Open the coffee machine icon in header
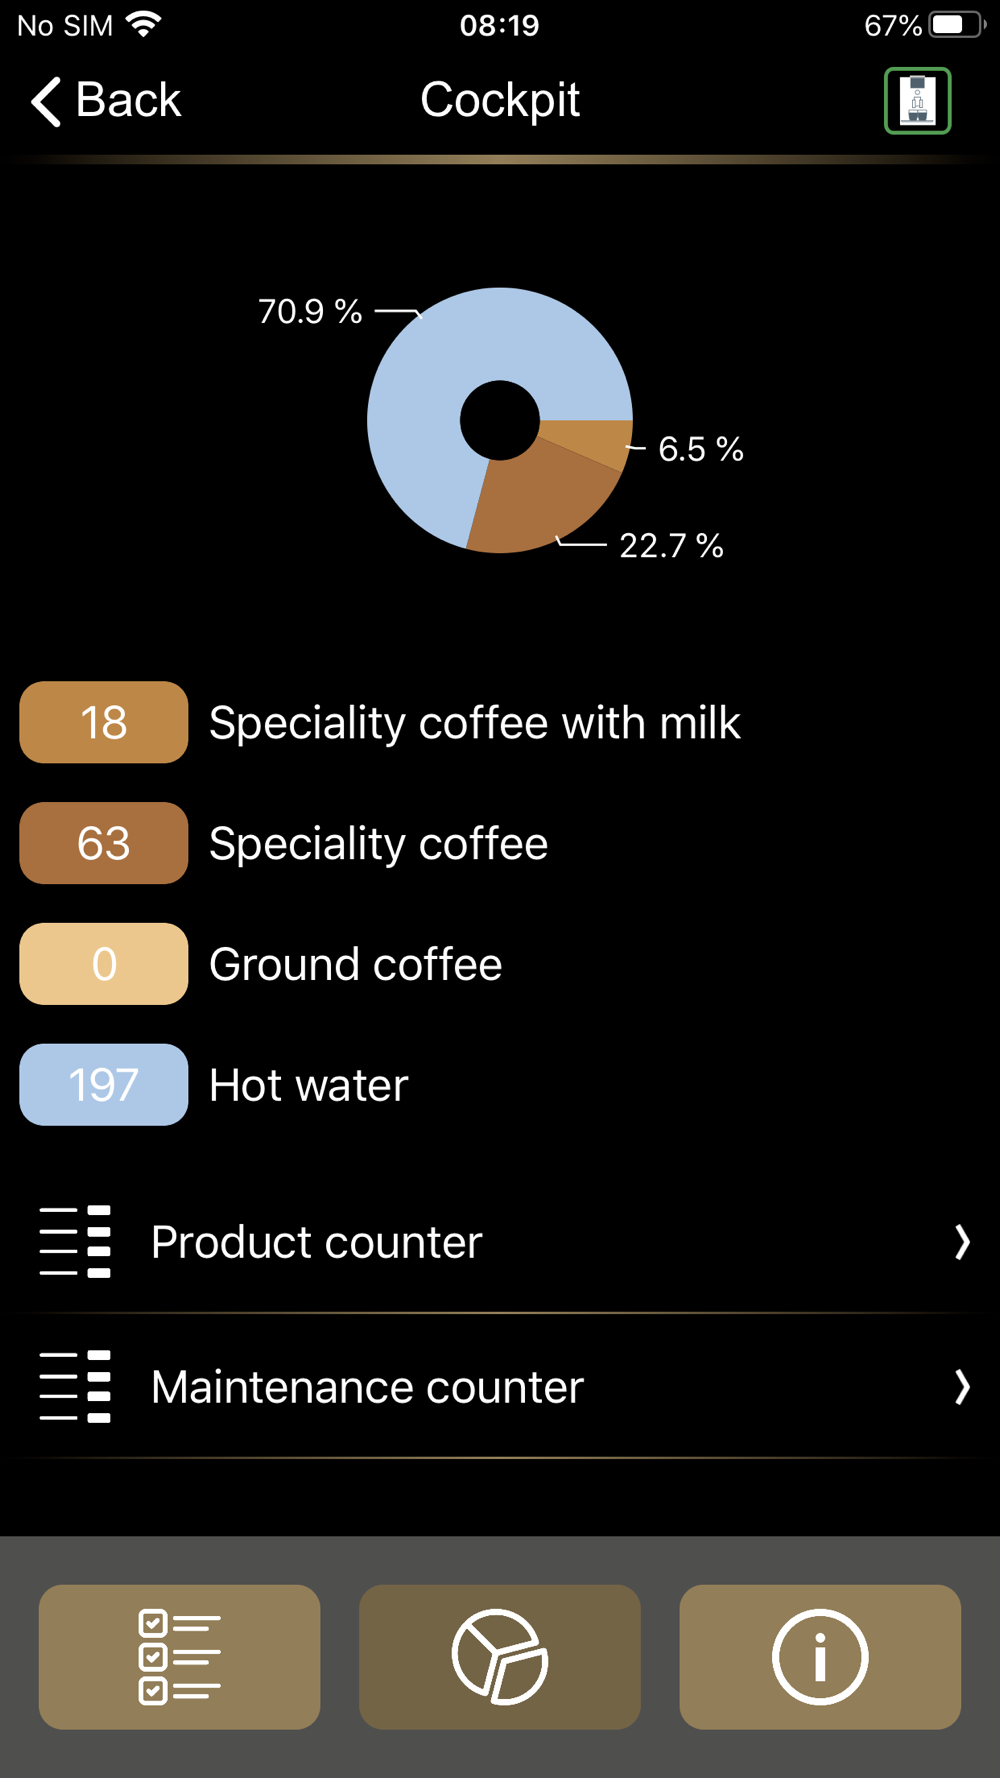Screen dimensions: 1000x1778 (x=917, y=101)
